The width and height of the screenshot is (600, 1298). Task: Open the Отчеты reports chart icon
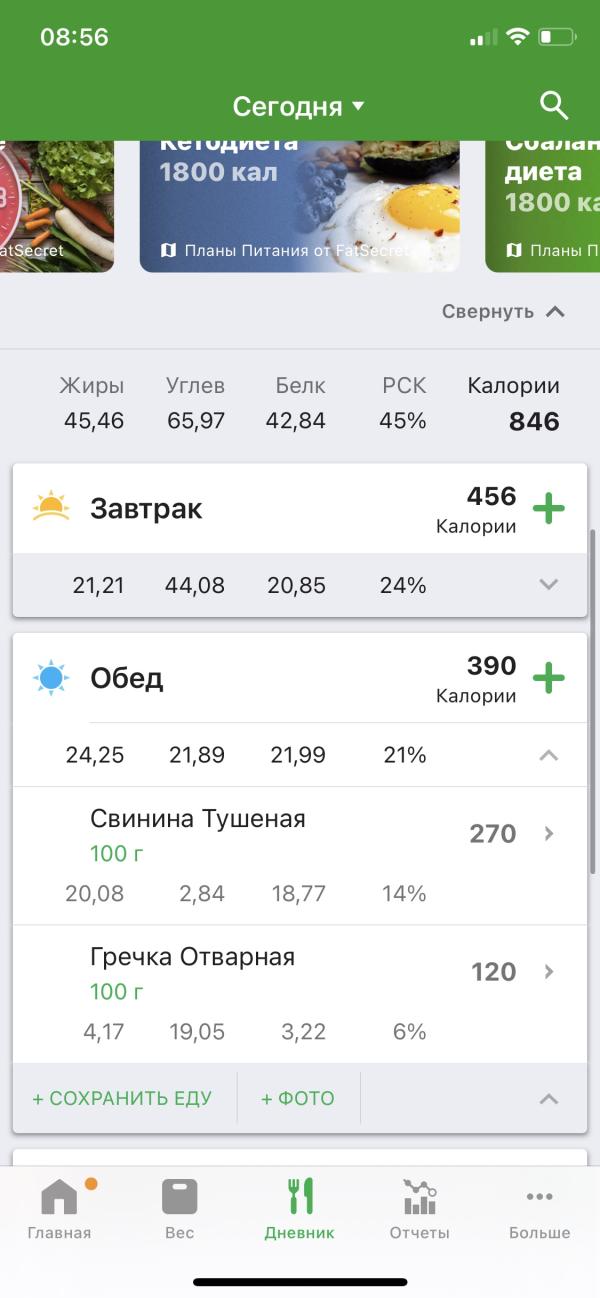[419, 1197]
